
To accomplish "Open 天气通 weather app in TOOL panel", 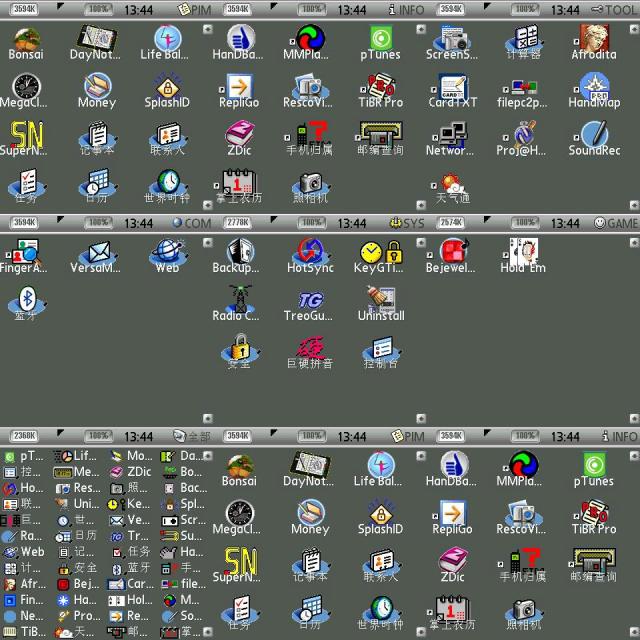I will pyautogui.click(x=452, y=189).
